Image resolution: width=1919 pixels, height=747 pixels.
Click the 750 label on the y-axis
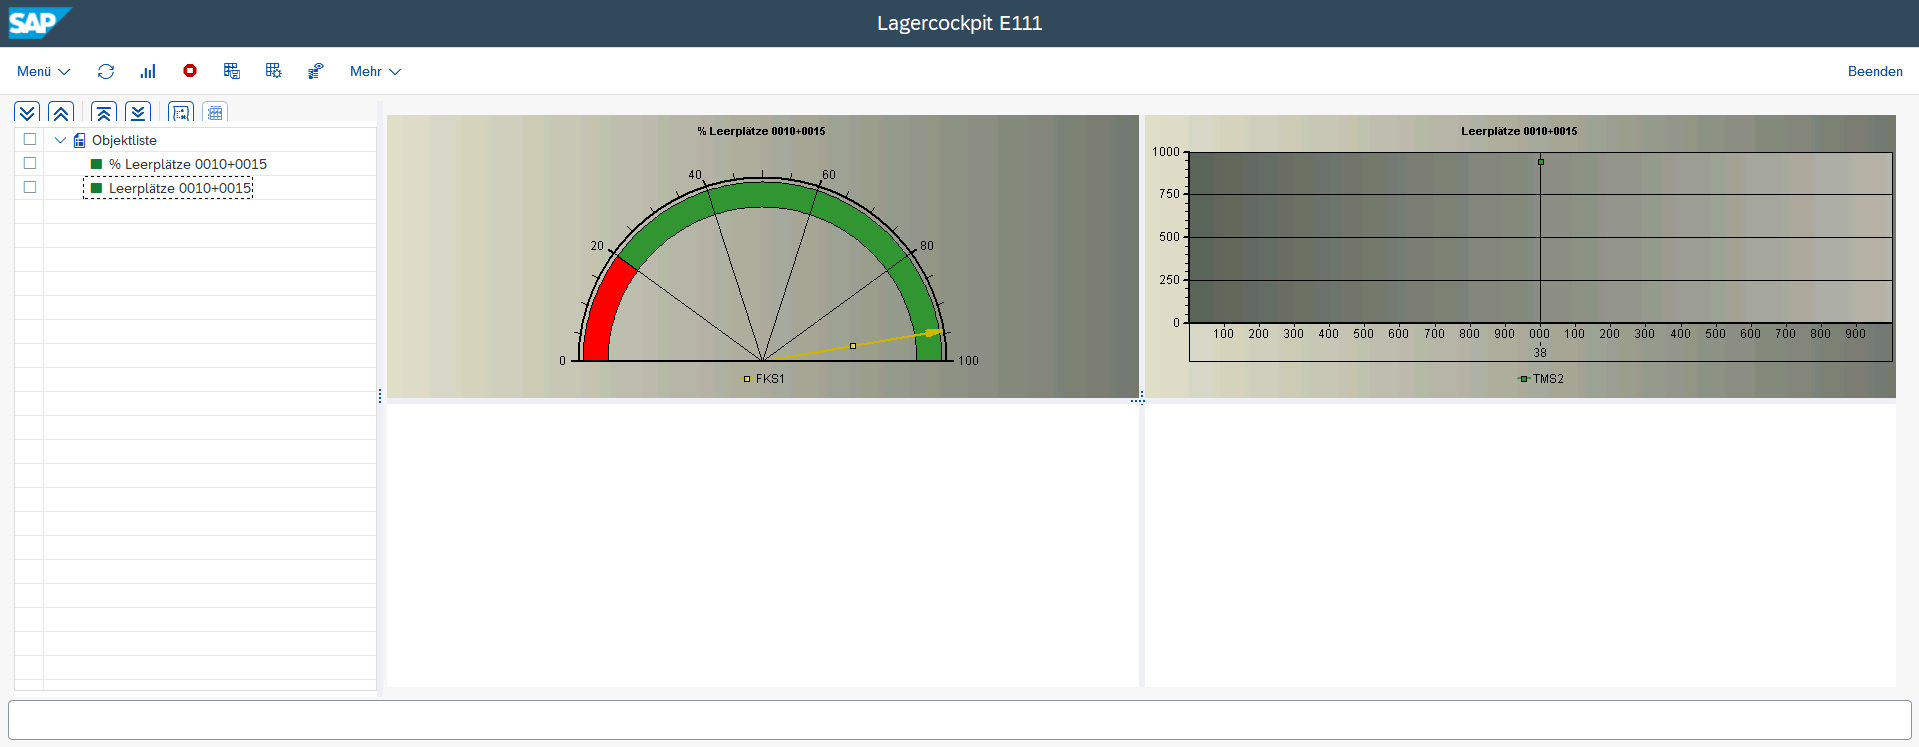(x=1169, y=194)
